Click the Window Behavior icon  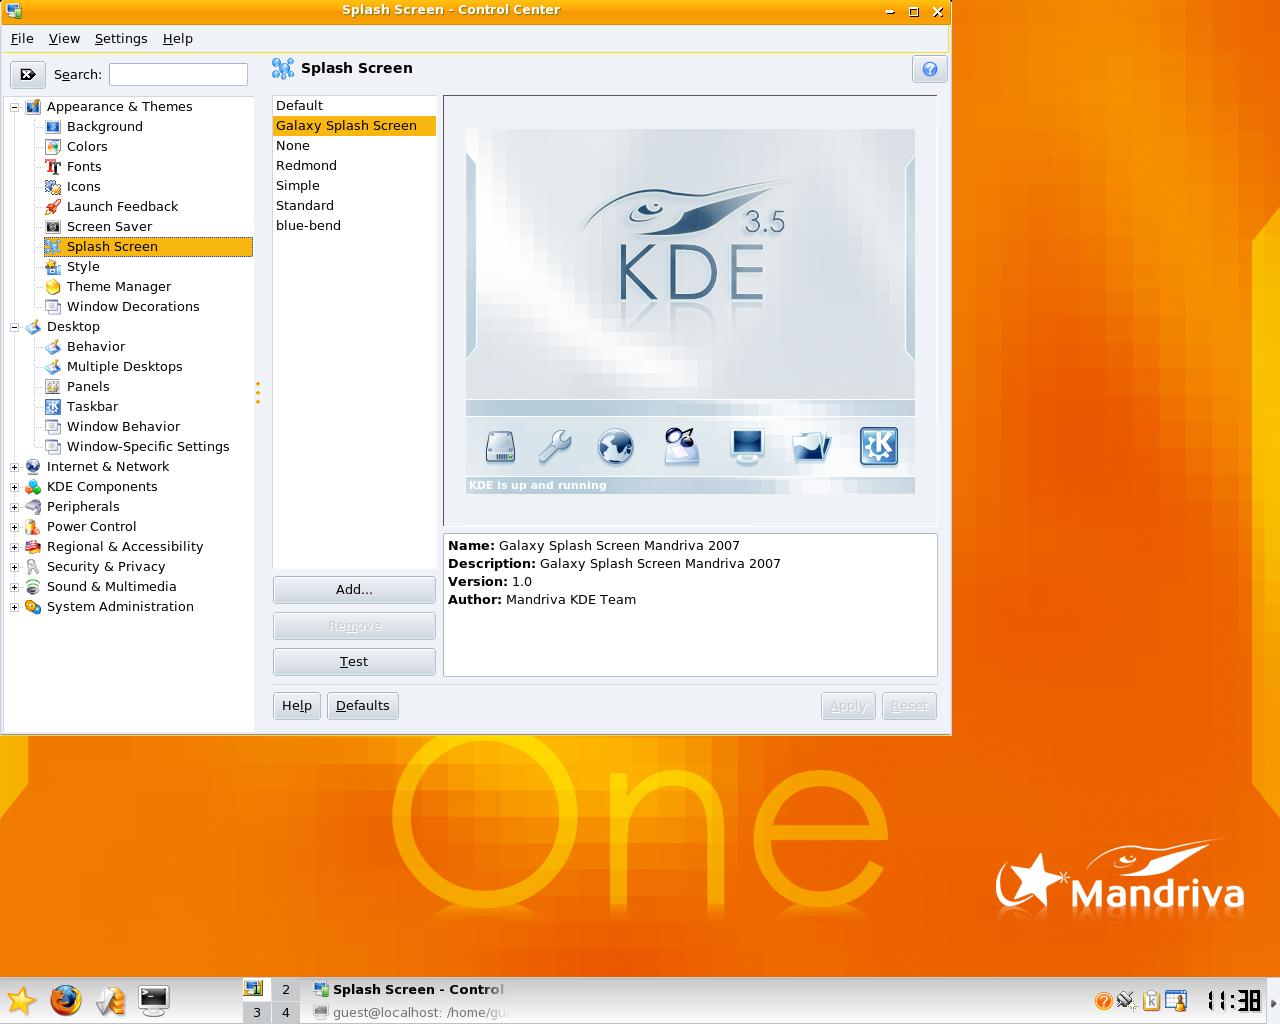(53, 427)
